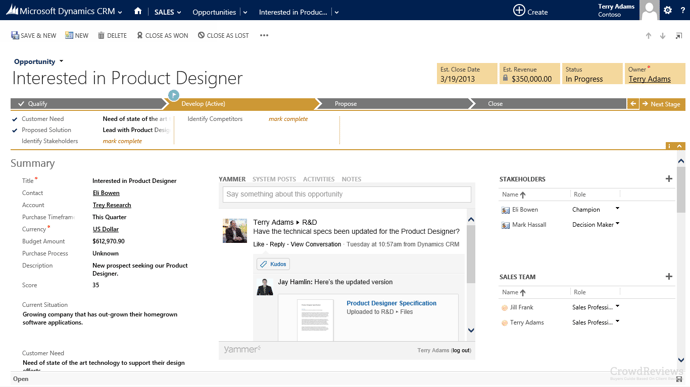Select the Close stage
The width and height of the screenshot is (690, 387).
coord(548,104)
